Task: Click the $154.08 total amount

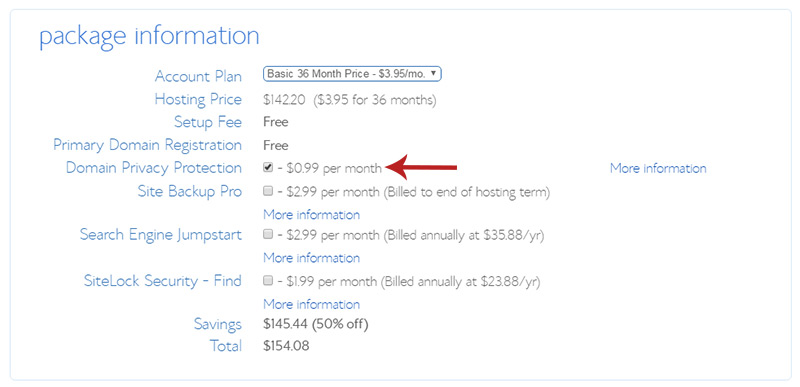Action: pos(286,346)
